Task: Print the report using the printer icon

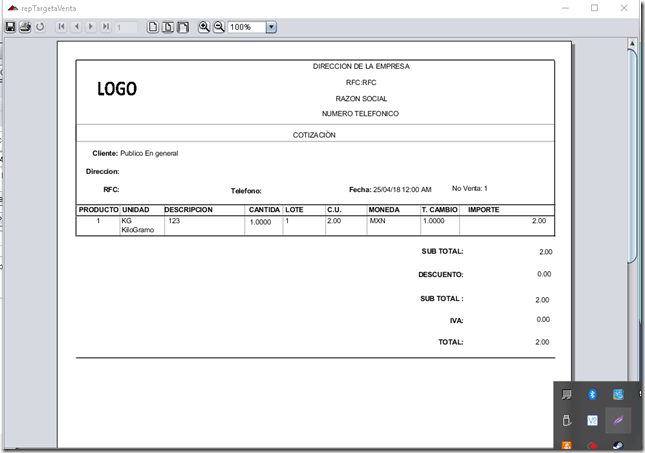Action: [25, 27]
